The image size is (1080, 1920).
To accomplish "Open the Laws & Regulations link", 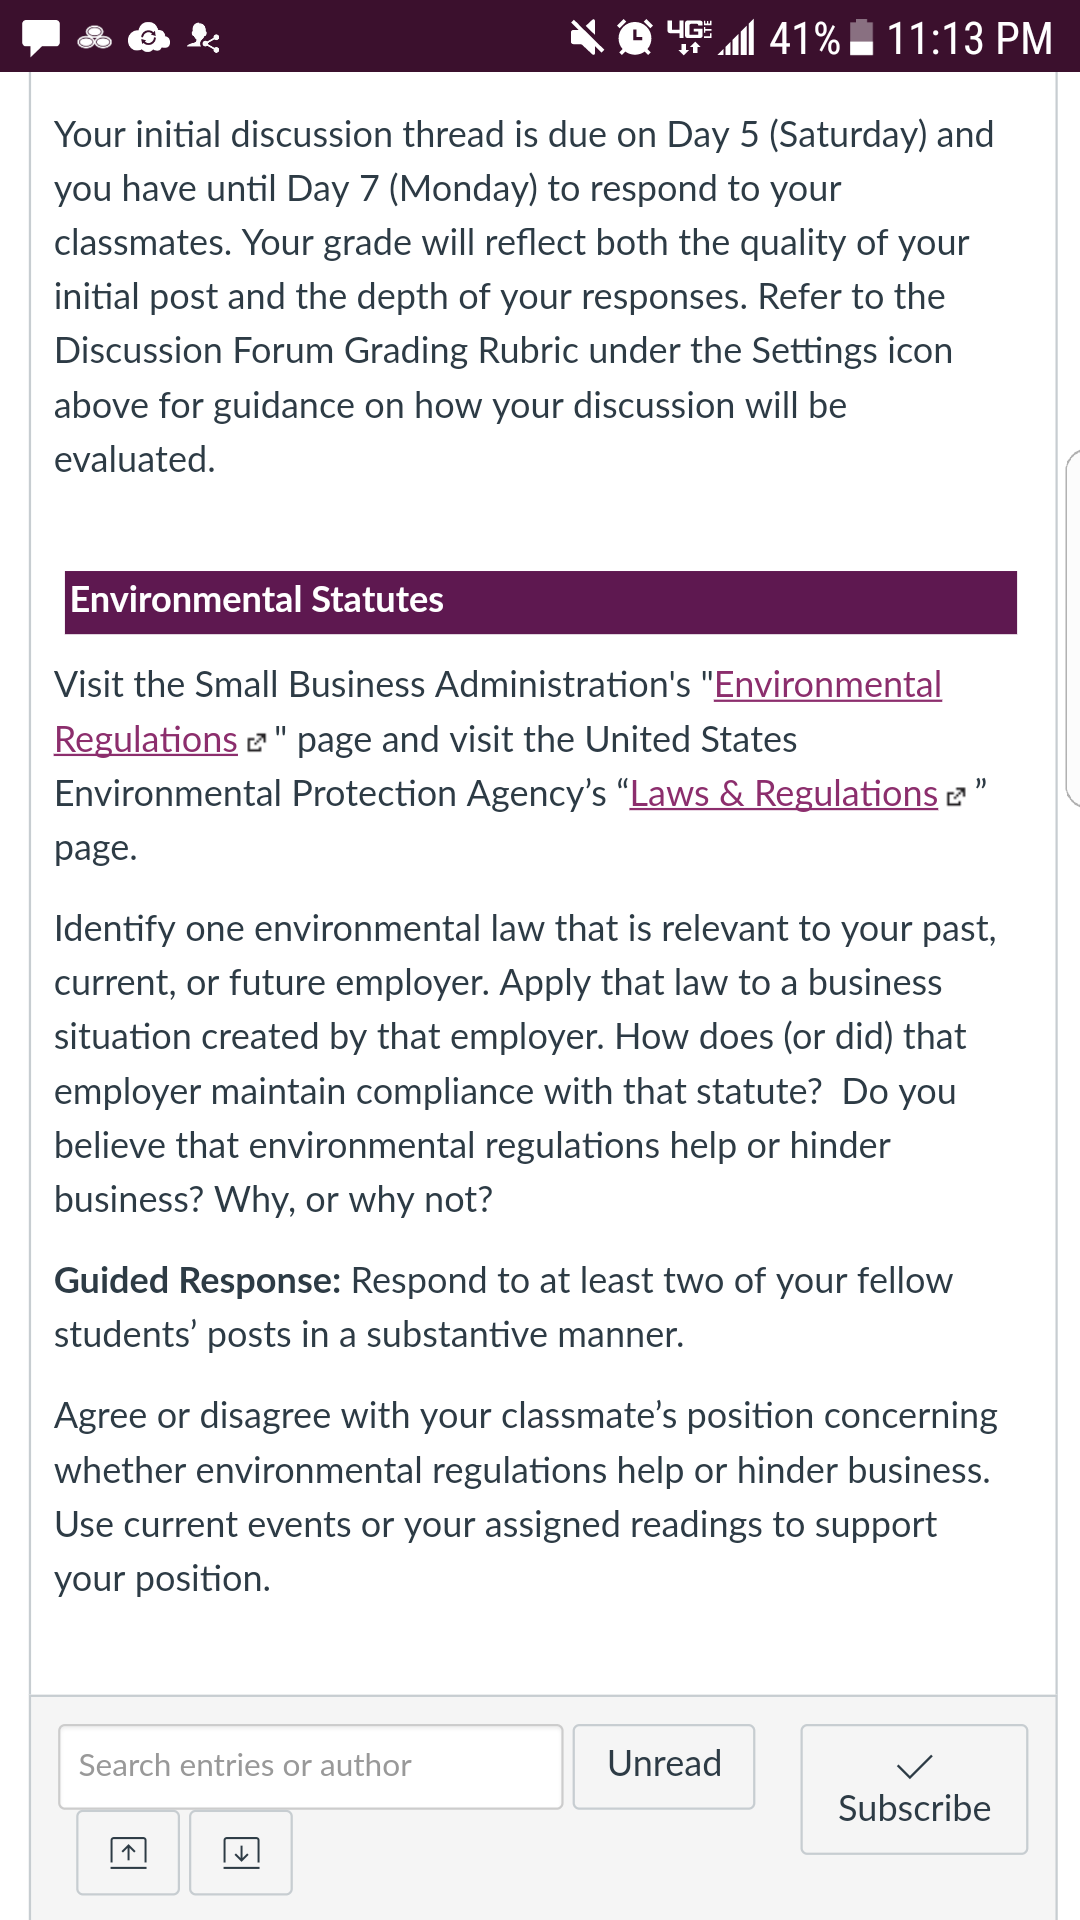I will point(784,794).
